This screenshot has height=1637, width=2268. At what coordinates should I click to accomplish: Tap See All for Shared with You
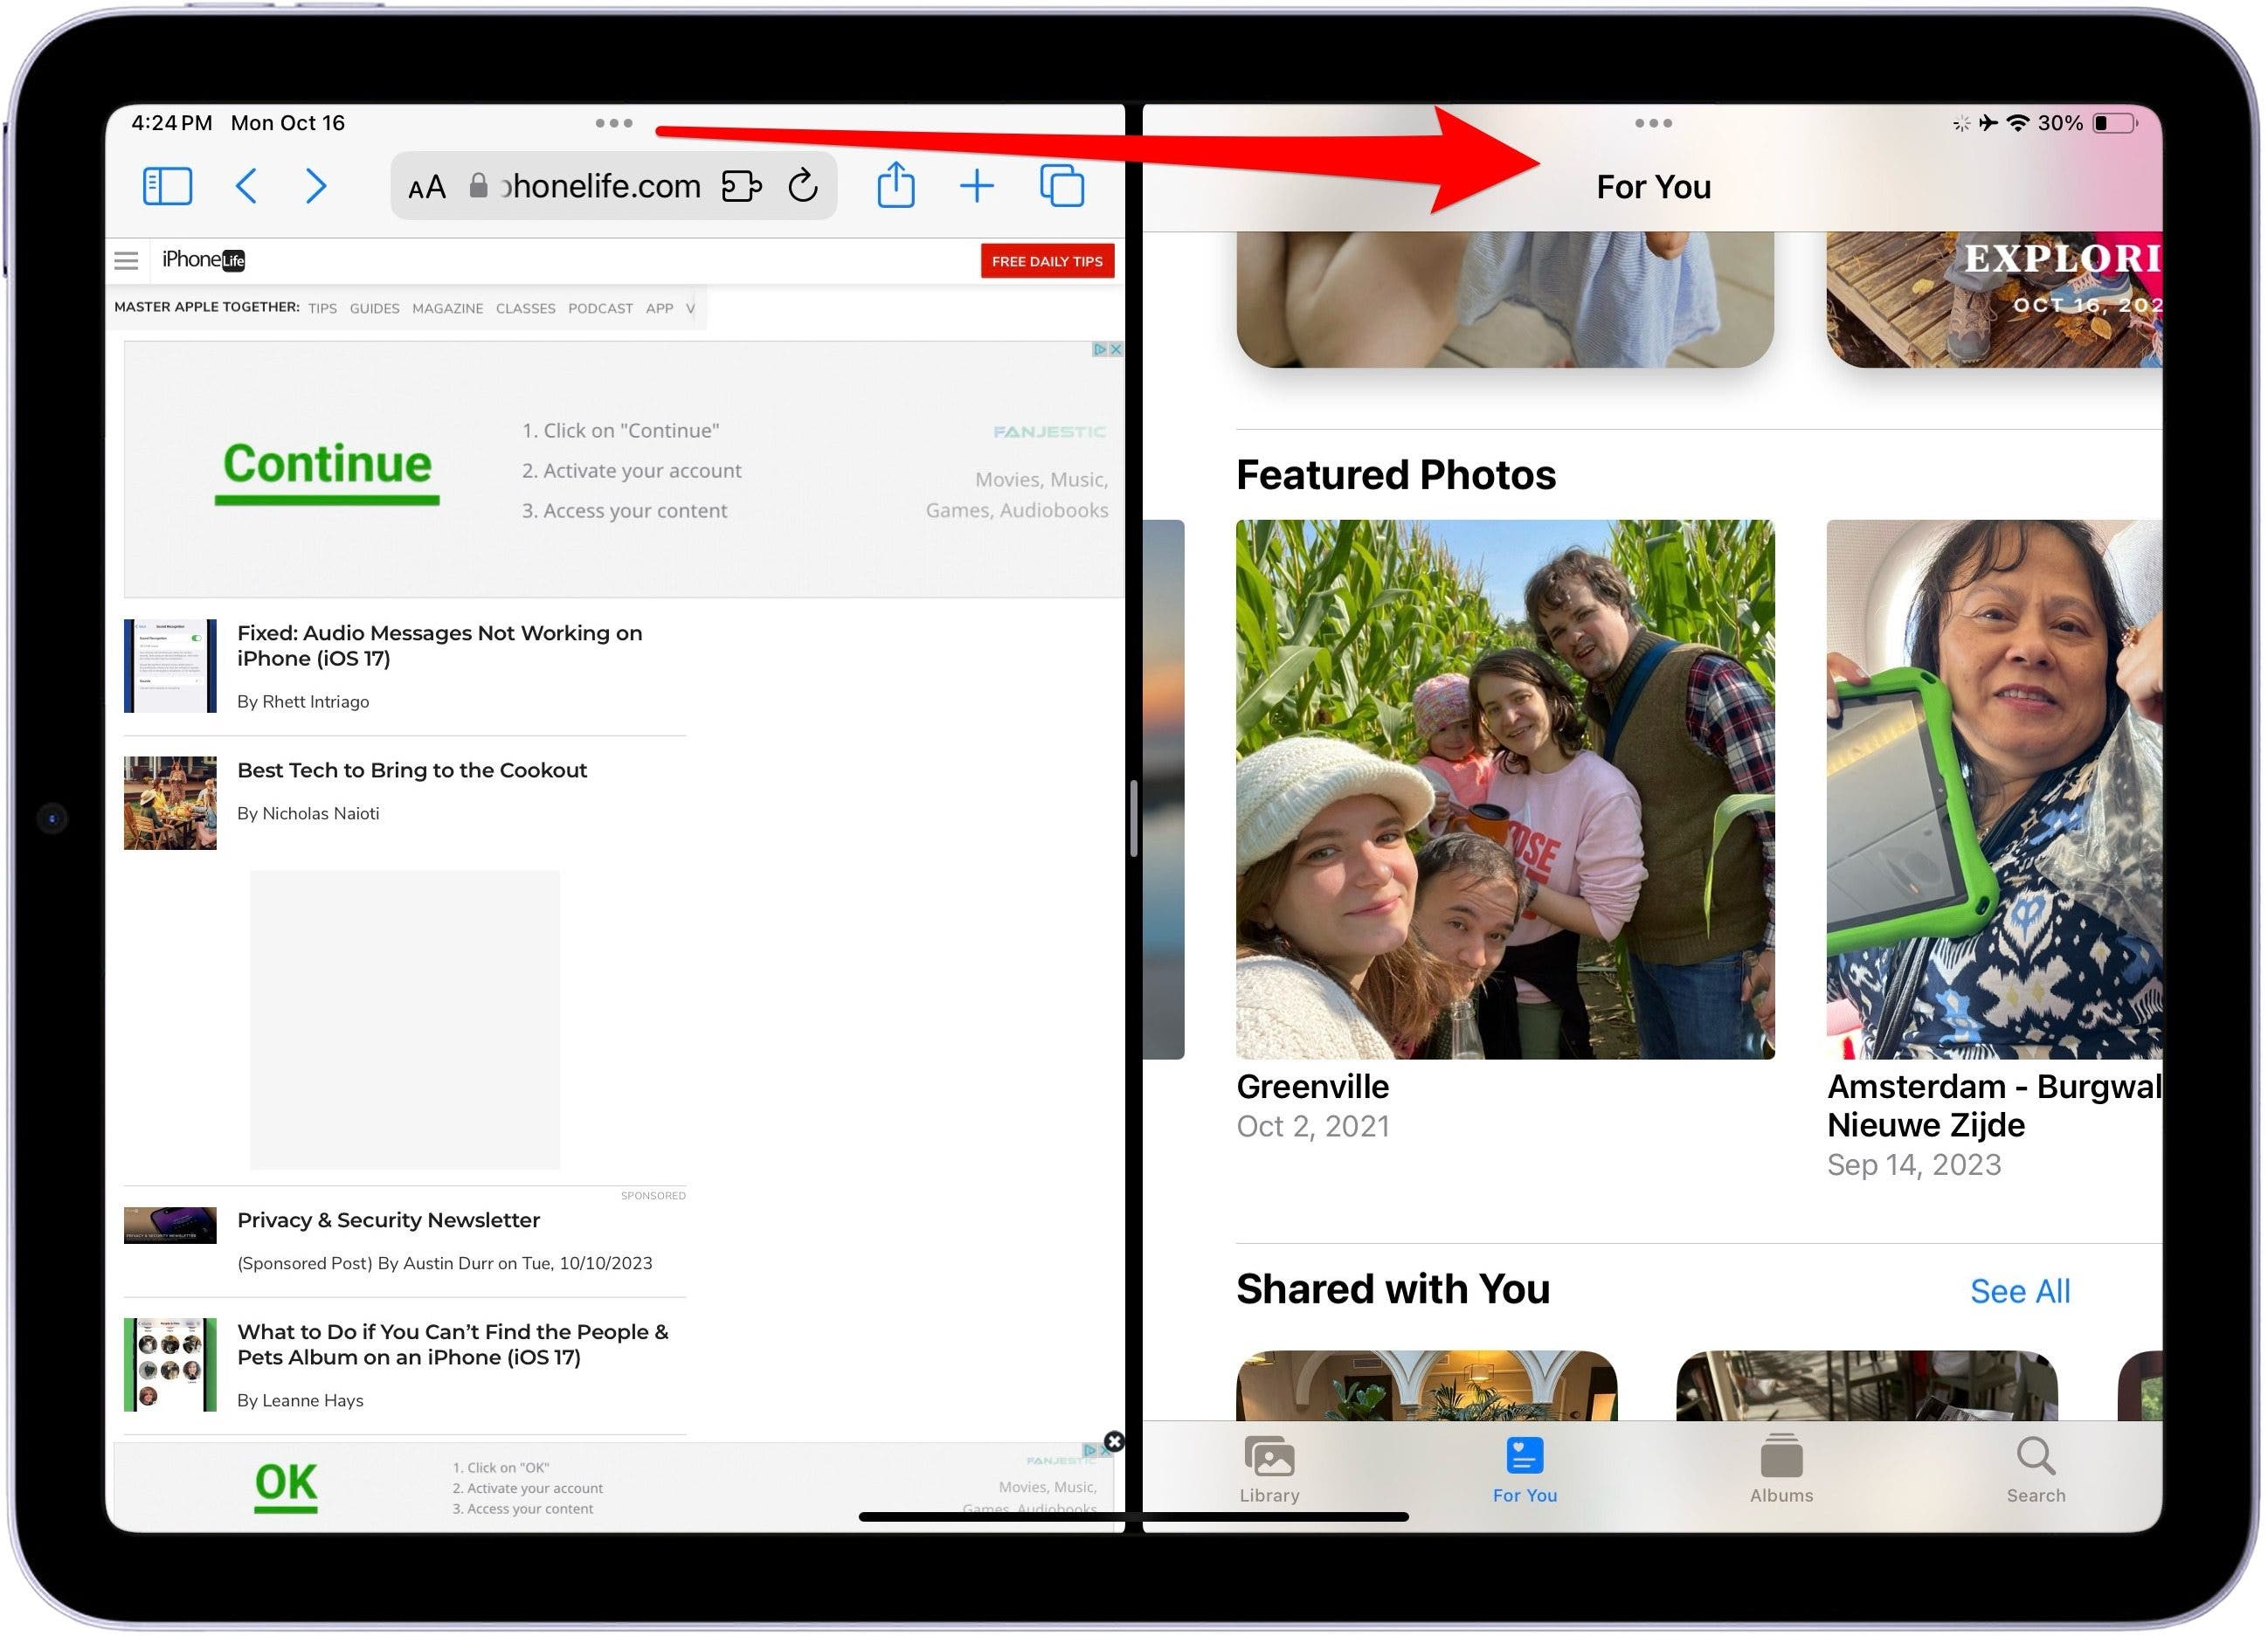click(x=2022, y=1293)
